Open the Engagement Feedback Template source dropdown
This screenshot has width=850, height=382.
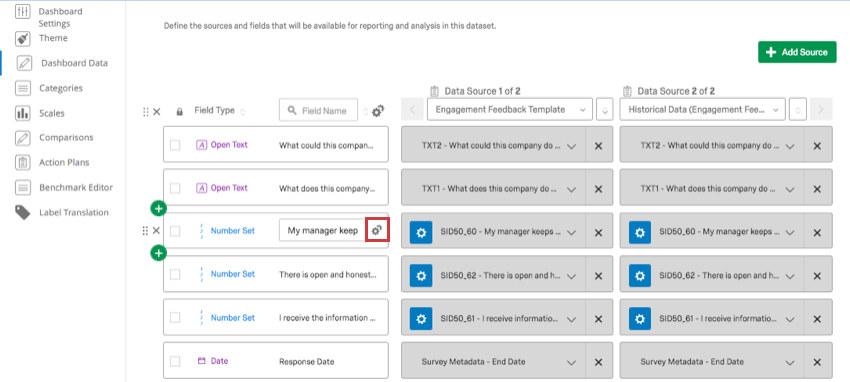click(510, 109)
